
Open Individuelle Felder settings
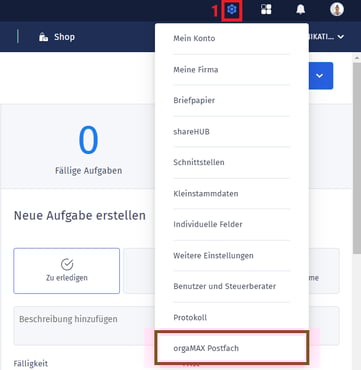232,225
